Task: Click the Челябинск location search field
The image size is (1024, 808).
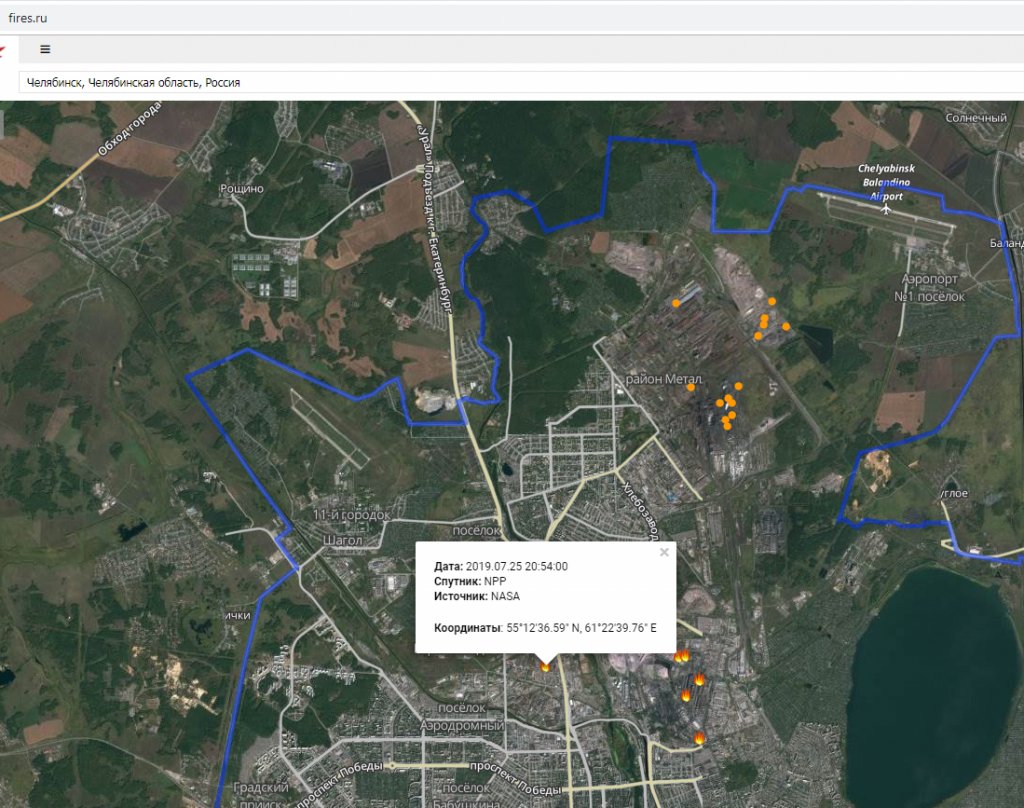Action: (x=400, y=82)
